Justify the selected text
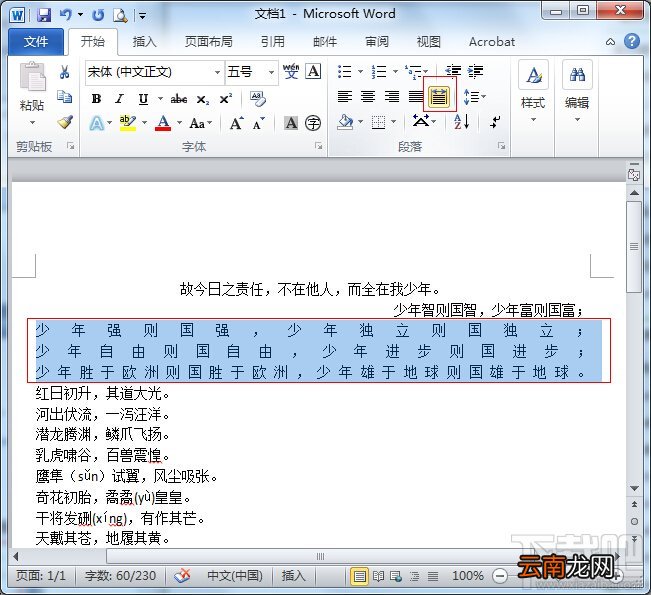 416,97
